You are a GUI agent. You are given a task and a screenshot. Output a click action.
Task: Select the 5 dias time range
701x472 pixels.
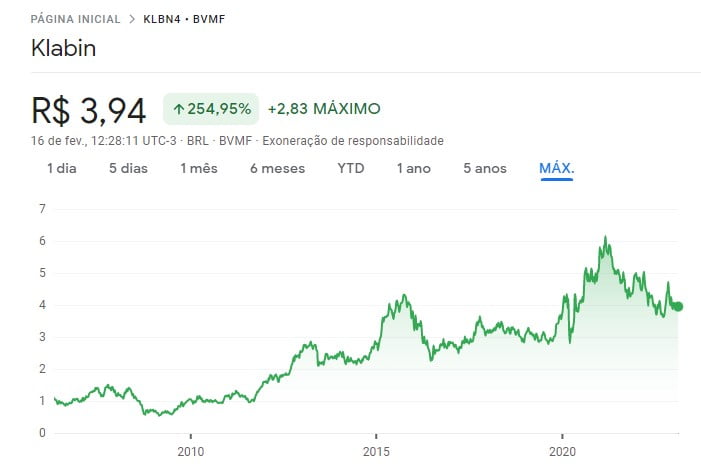click(x=128, y=168)
